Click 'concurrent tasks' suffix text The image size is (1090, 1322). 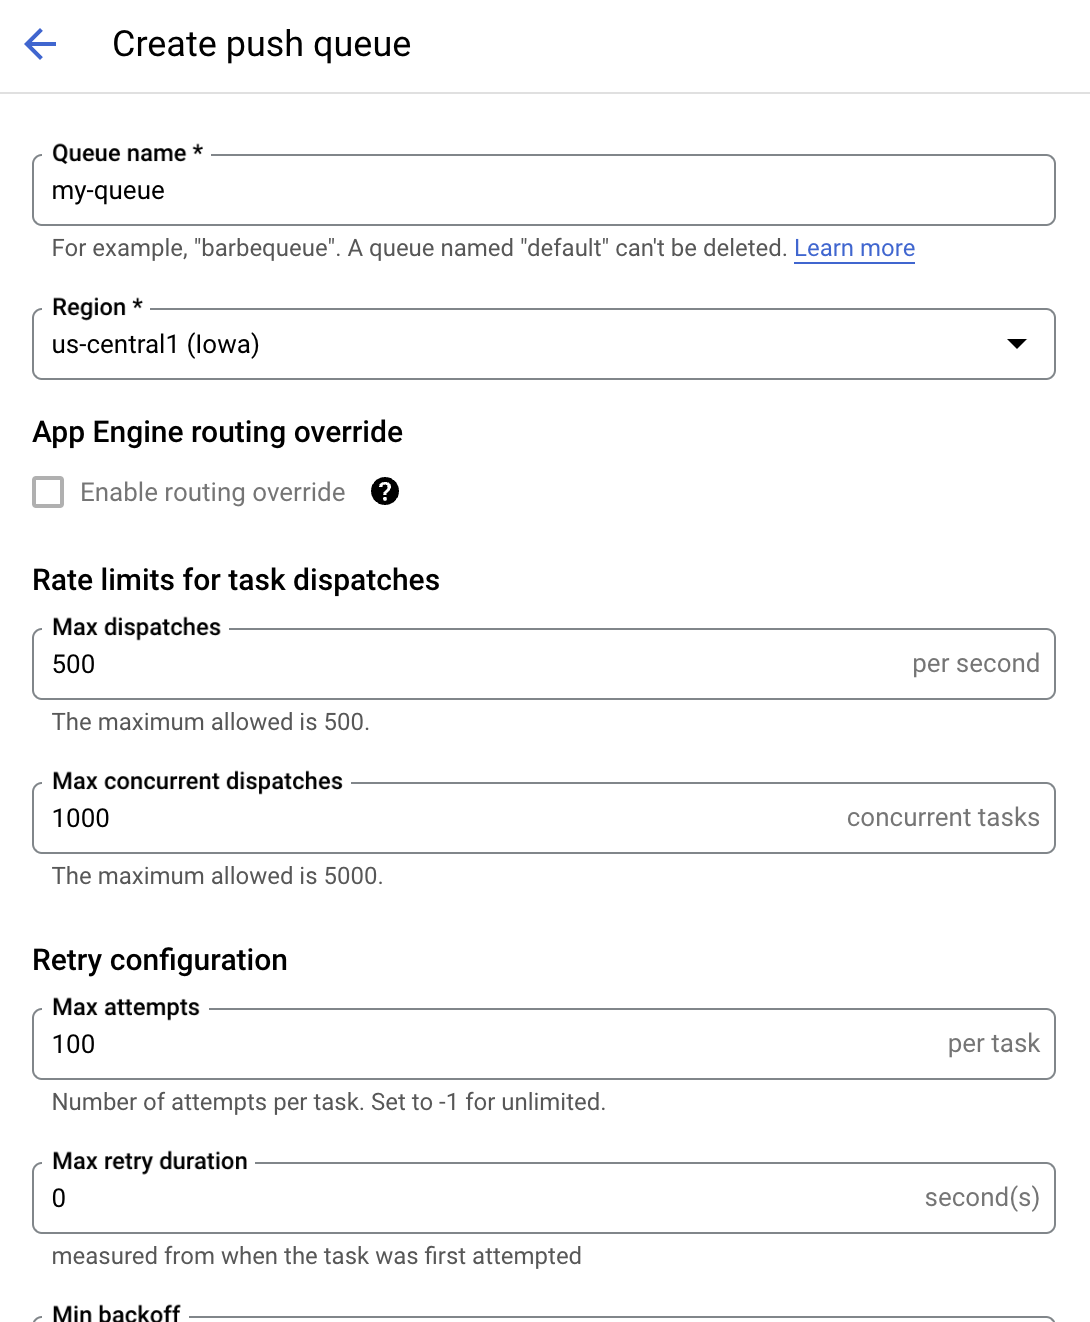pos(943,818)
